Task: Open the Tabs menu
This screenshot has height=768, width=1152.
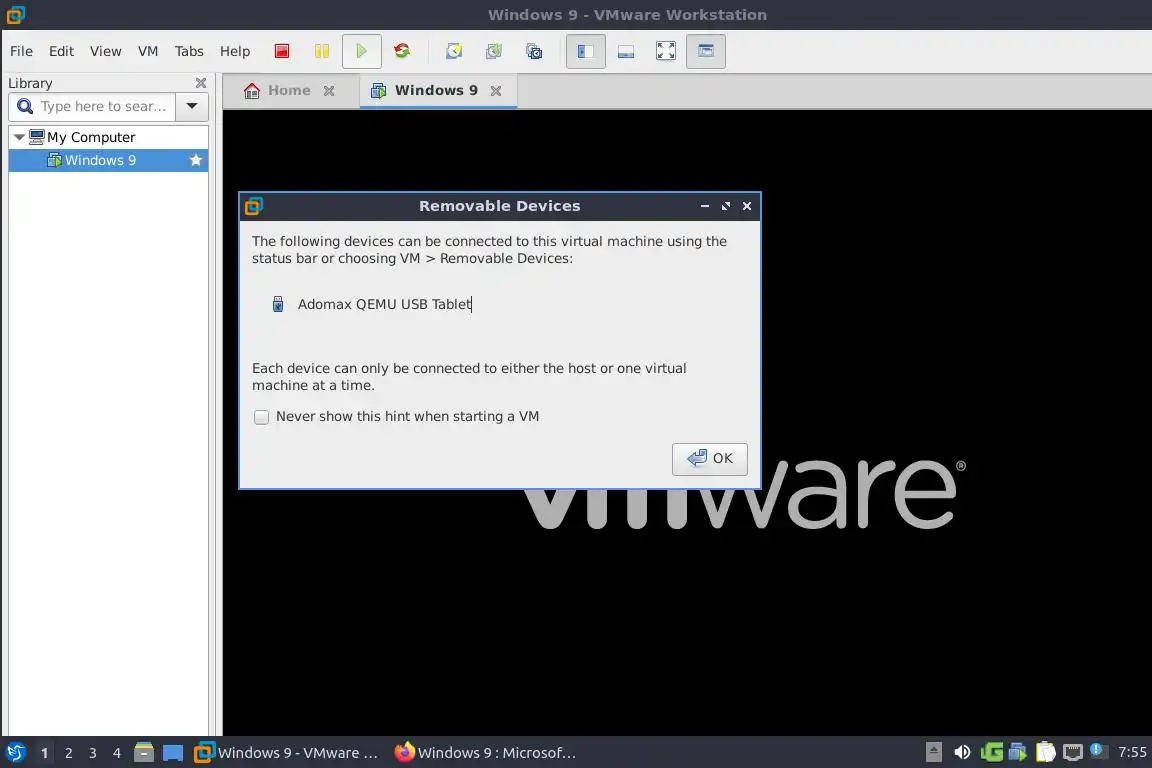Action: 189,51
